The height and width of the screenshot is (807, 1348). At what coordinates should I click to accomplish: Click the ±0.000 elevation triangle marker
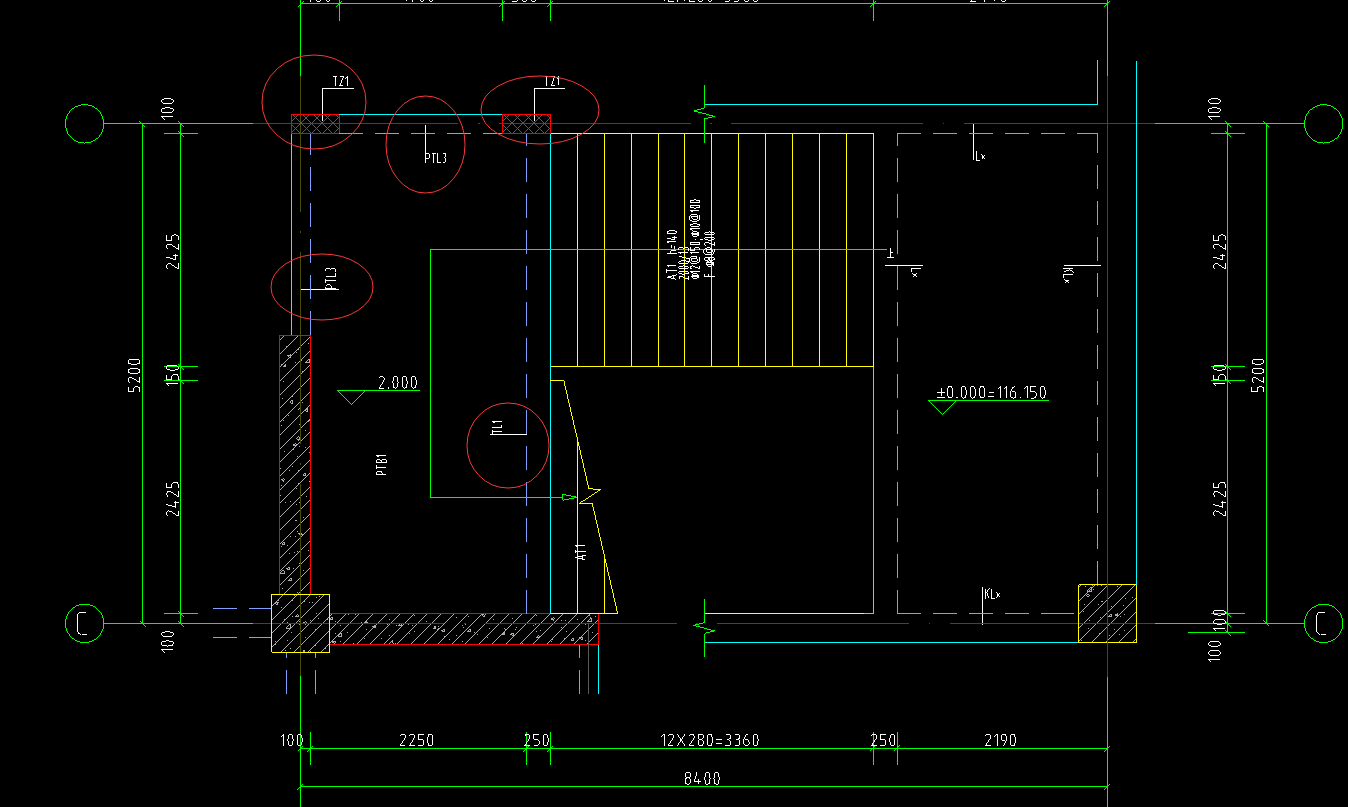click(942, 407)
